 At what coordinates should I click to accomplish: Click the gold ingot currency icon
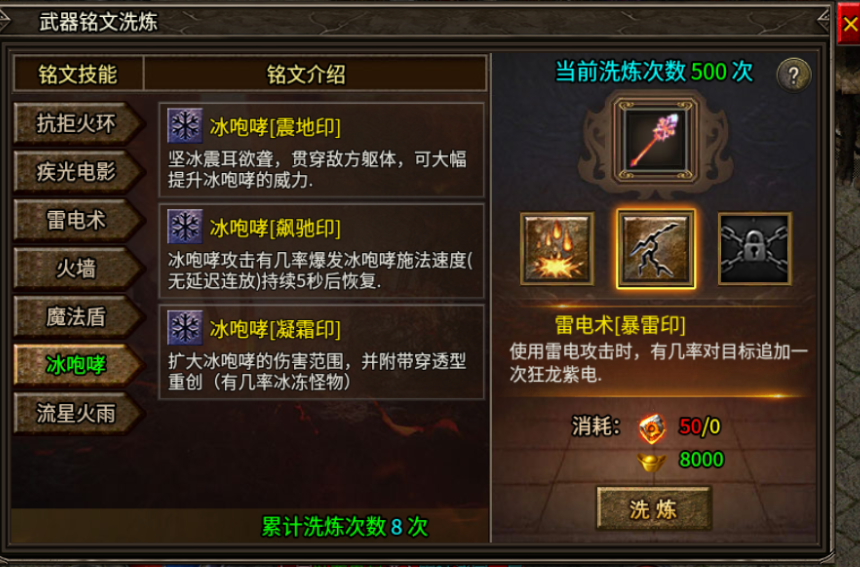pos(652,461)
